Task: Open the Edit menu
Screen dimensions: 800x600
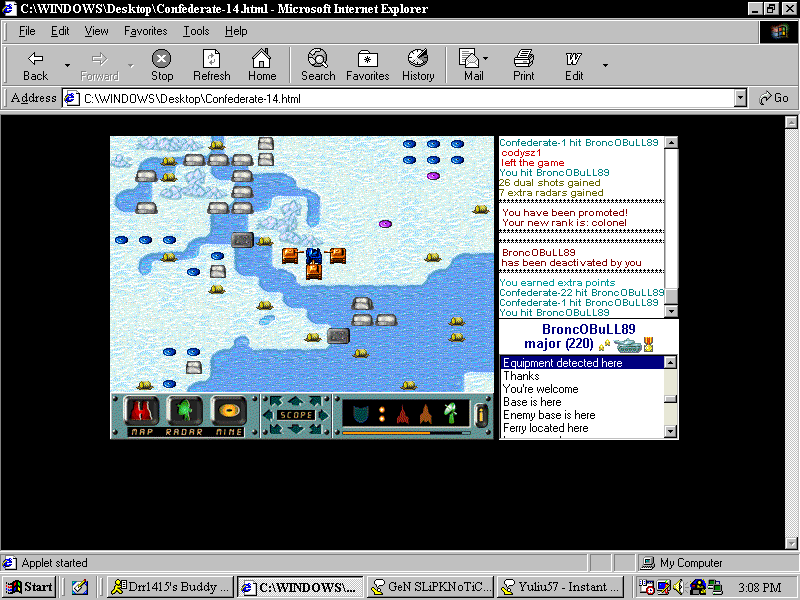Action: [60, 31]
